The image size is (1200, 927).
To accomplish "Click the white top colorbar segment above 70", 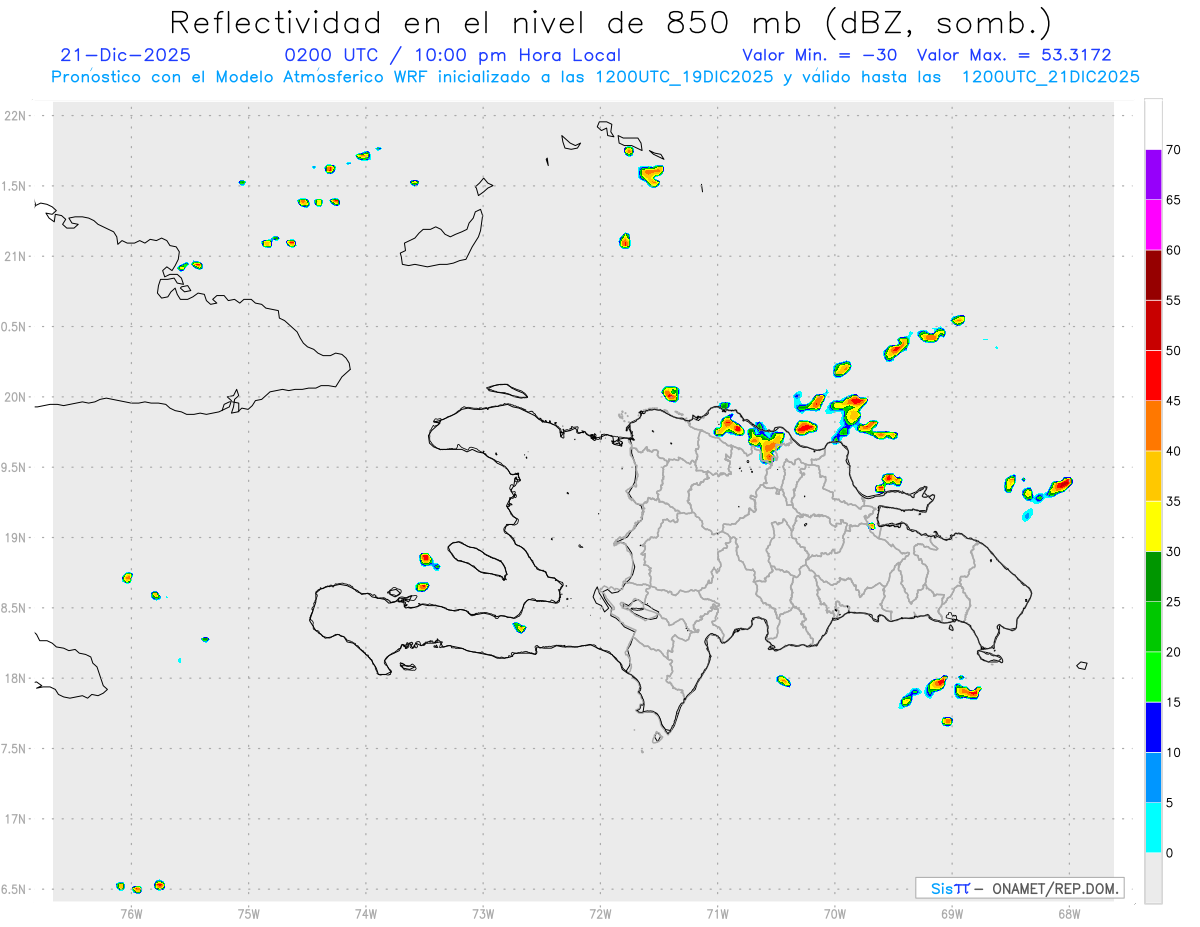I will 1153,124.
